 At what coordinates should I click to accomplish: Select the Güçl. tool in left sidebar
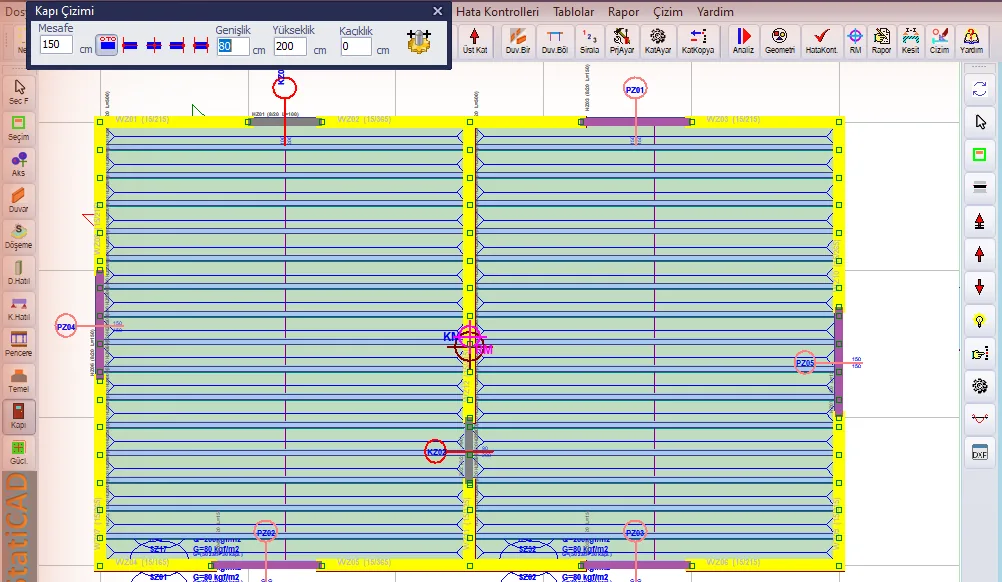point(19,452)
